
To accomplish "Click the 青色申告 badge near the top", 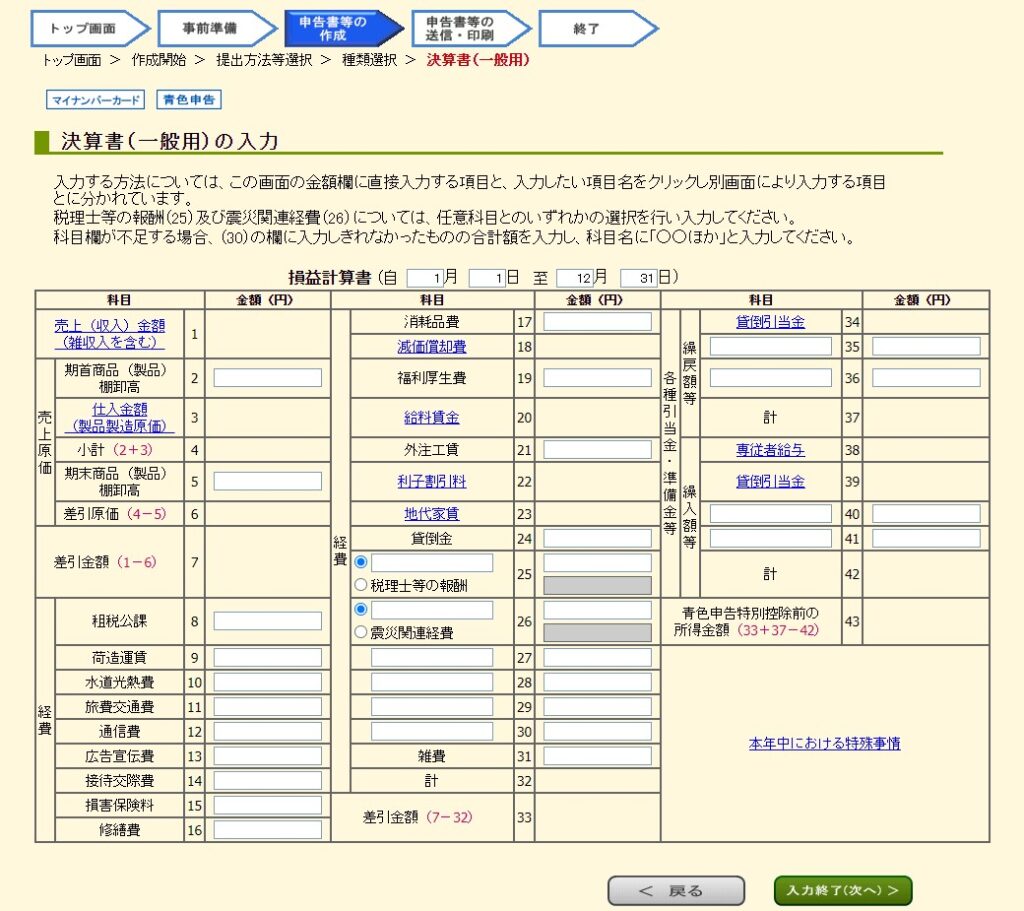I will [188, 99].
